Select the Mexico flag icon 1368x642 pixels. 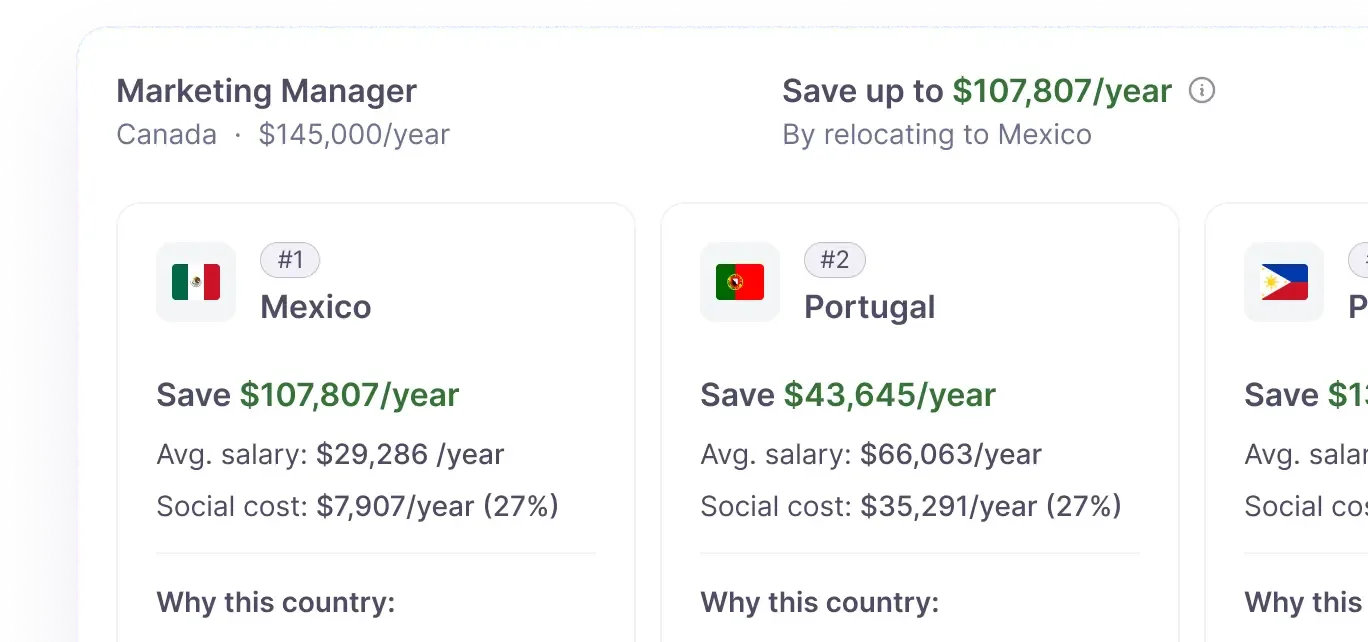coord(196,282)
